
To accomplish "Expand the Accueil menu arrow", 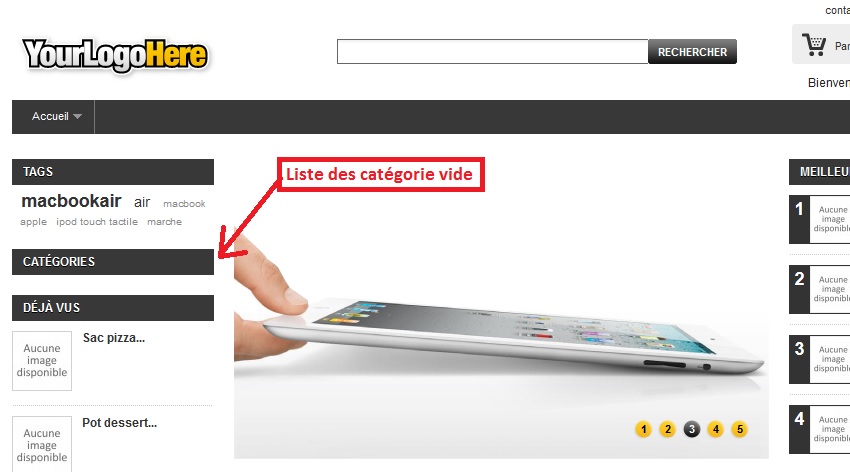I will (78, 117).
